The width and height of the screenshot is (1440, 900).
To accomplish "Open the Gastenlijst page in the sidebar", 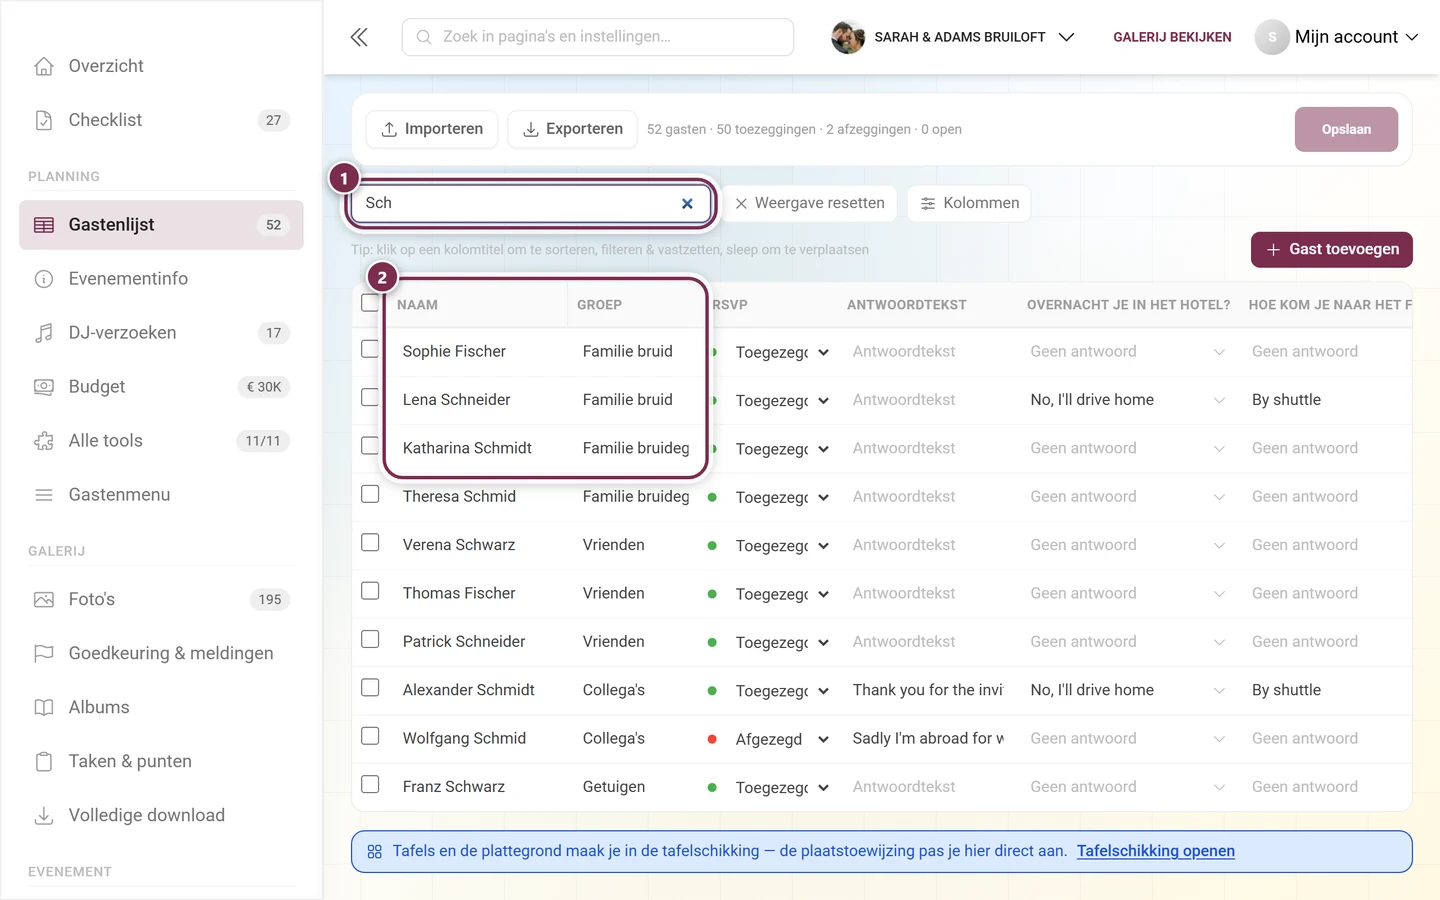I will pos(161,225).
